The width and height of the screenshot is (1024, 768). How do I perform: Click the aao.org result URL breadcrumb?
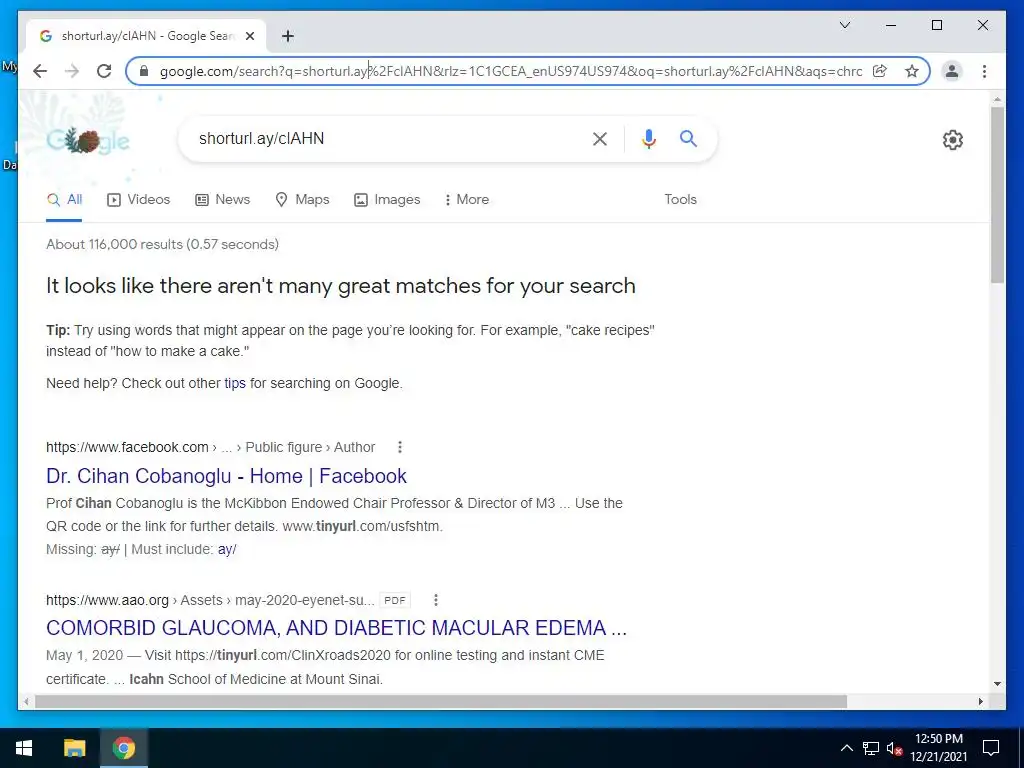[x=210, y=600]
